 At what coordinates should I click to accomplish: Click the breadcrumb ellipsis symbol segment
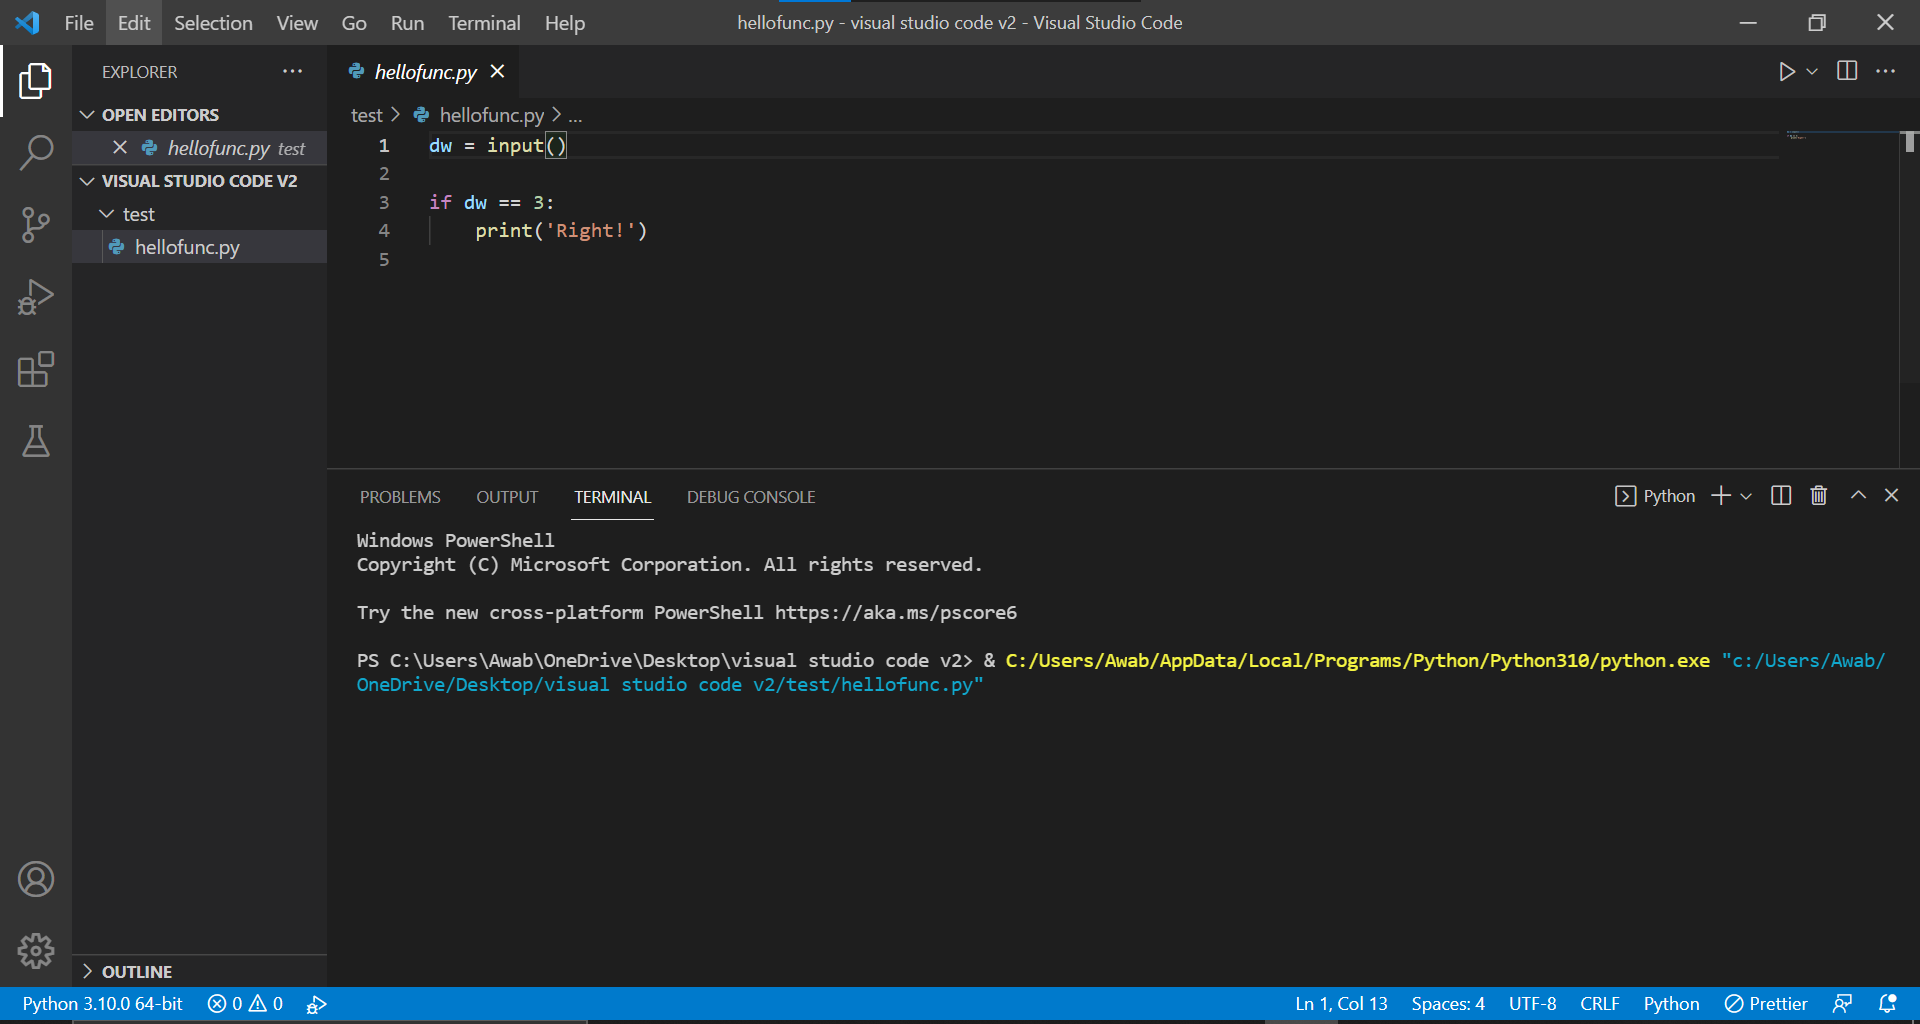tap(575, 116)
